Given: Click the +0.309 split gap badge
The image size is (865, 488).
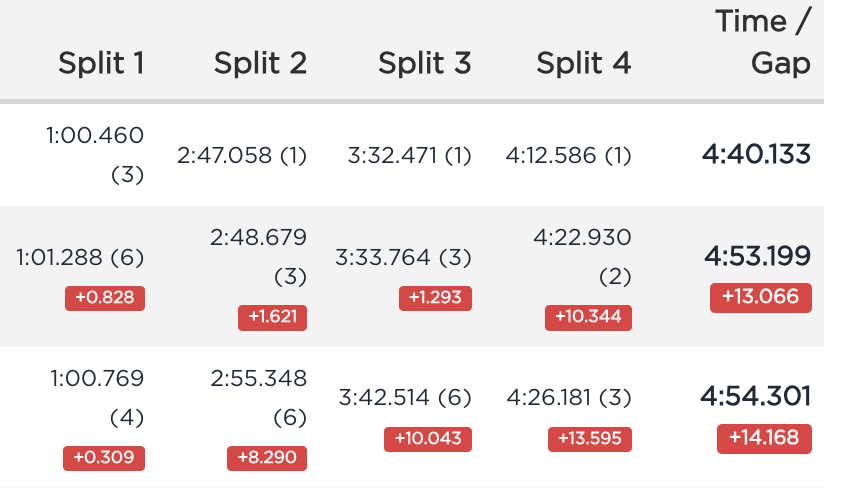Looking at the screenshot, I should pyautogui.click(x=104, y=458).
